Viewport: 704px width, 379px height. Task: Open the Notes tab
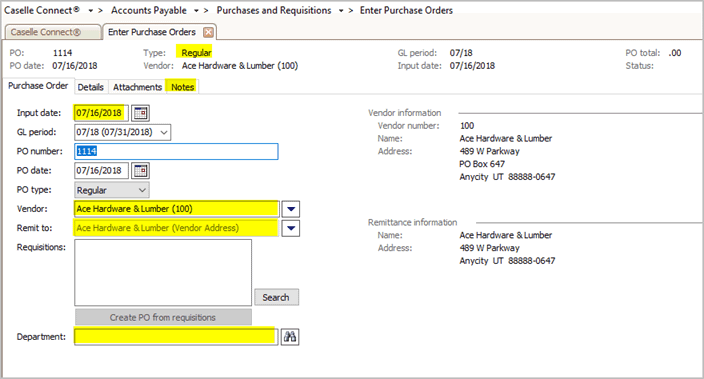(182, 87)
